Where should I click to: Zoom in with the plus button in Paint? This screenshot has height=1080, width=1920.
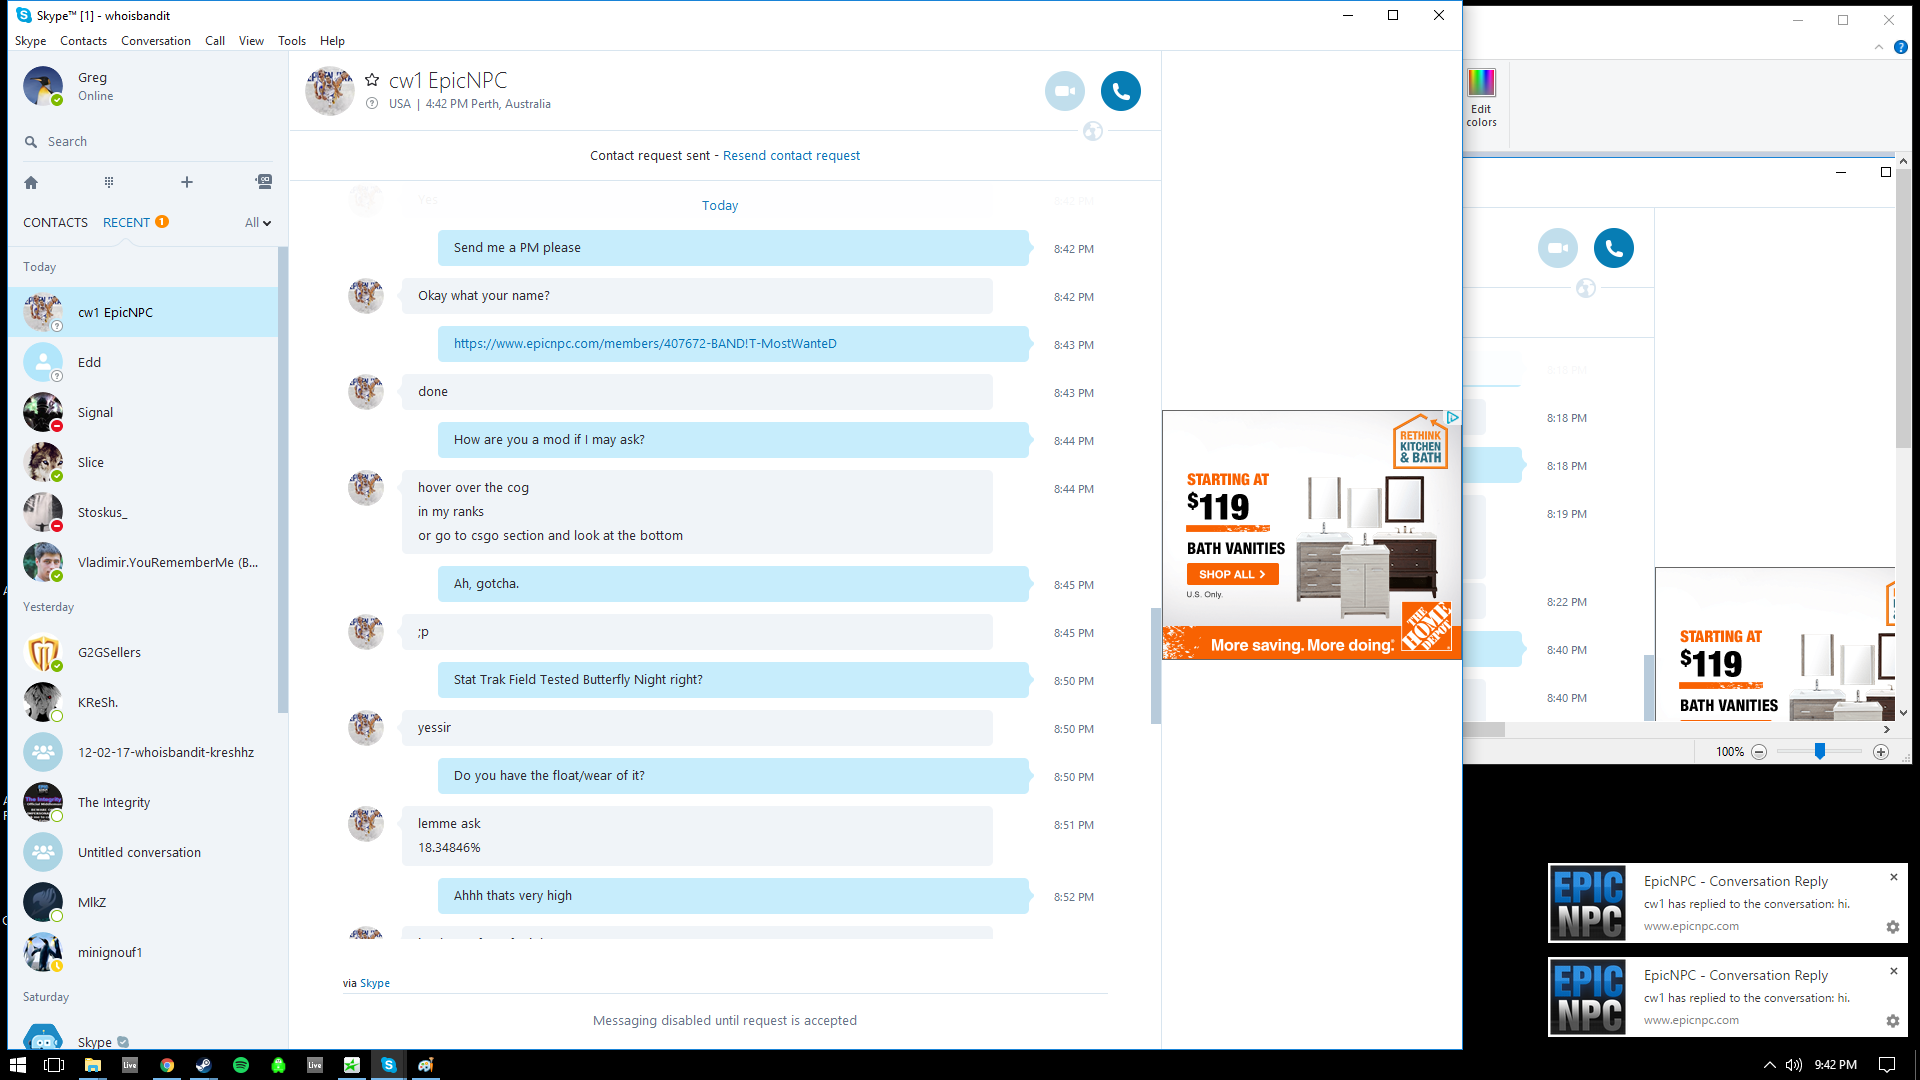coord(1881,752)
